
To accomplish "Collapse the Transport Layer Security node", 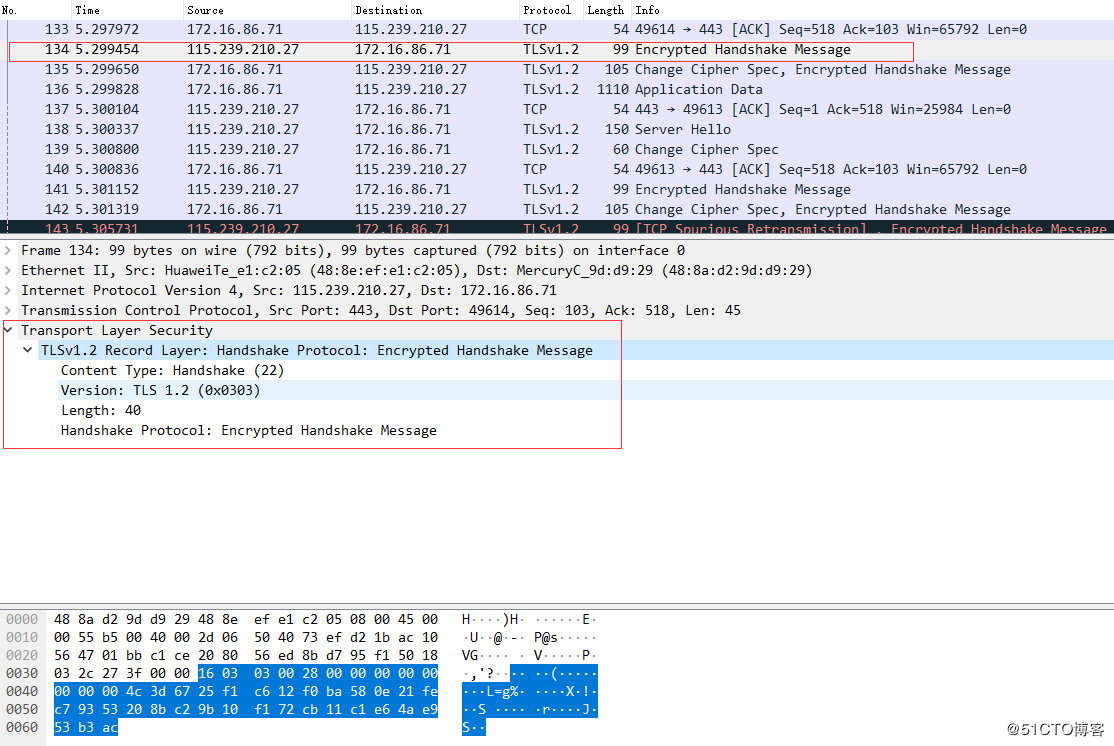I will click(9, 330).
